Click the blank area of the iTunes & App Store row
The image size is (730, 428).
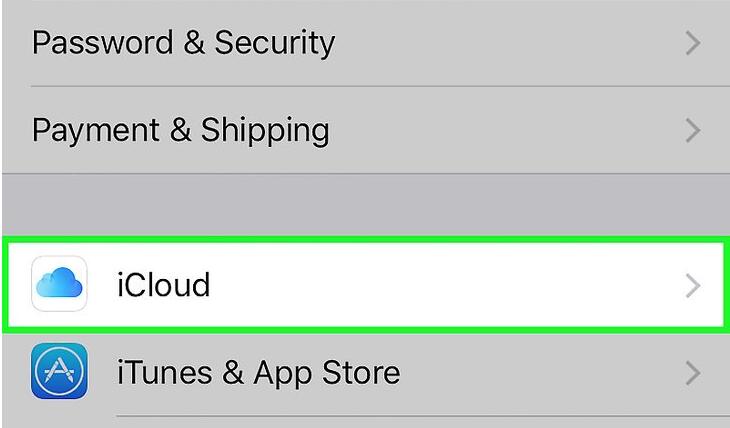540,374
